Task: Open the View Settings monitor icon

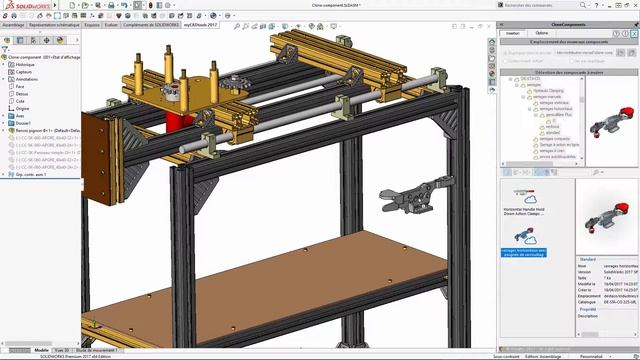Action: pyautogui.click(x=334, y=27)
